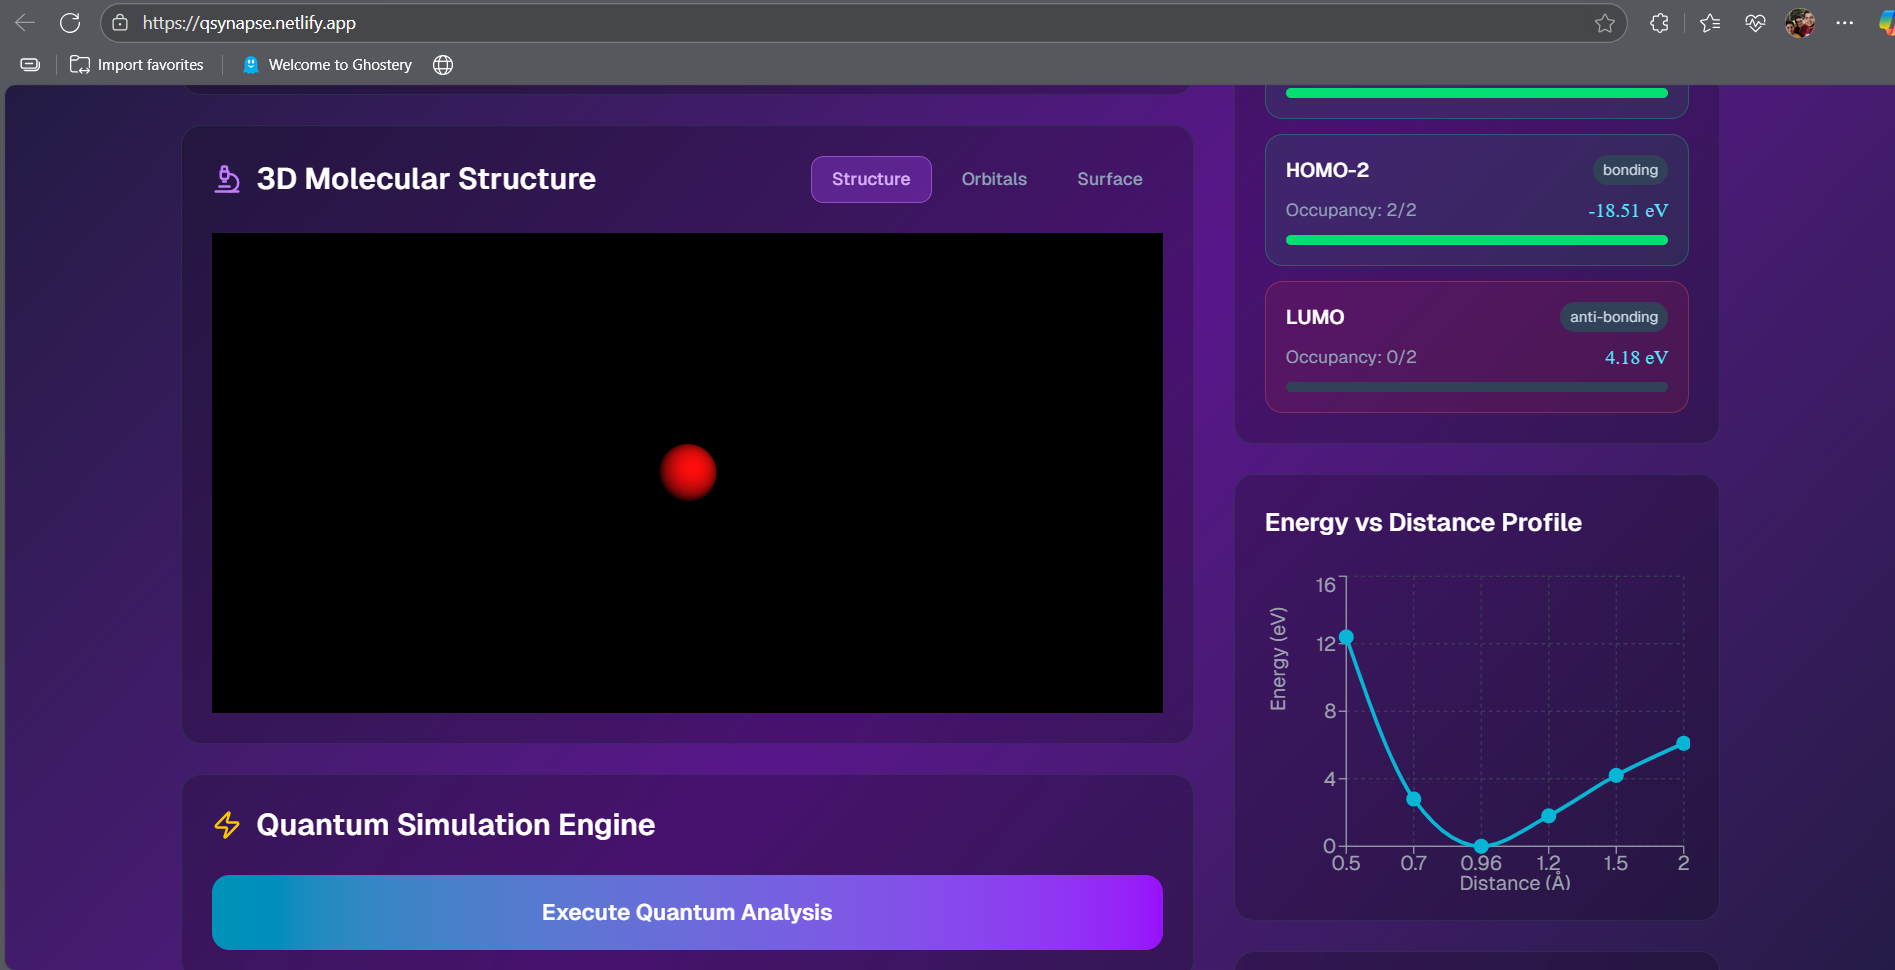The width and height of the screenshot is (1895, 970).
Task: Bookmark page with the star icon
Action: tap(1605, 23)
